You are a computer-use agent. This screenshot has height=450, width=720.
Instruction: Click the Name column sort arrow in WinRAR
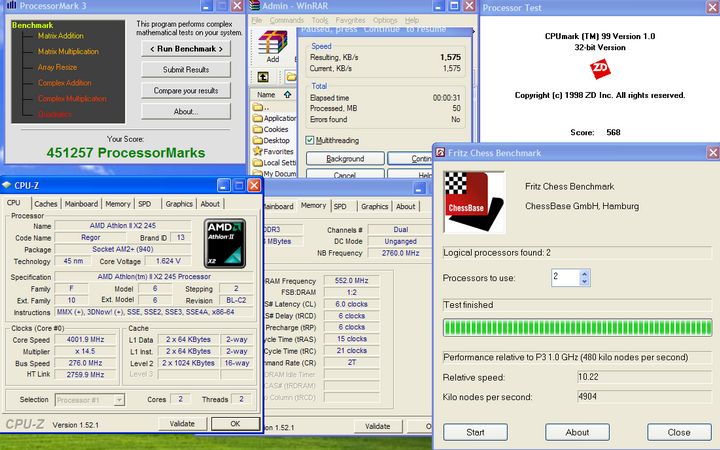(x=287, y=95)
